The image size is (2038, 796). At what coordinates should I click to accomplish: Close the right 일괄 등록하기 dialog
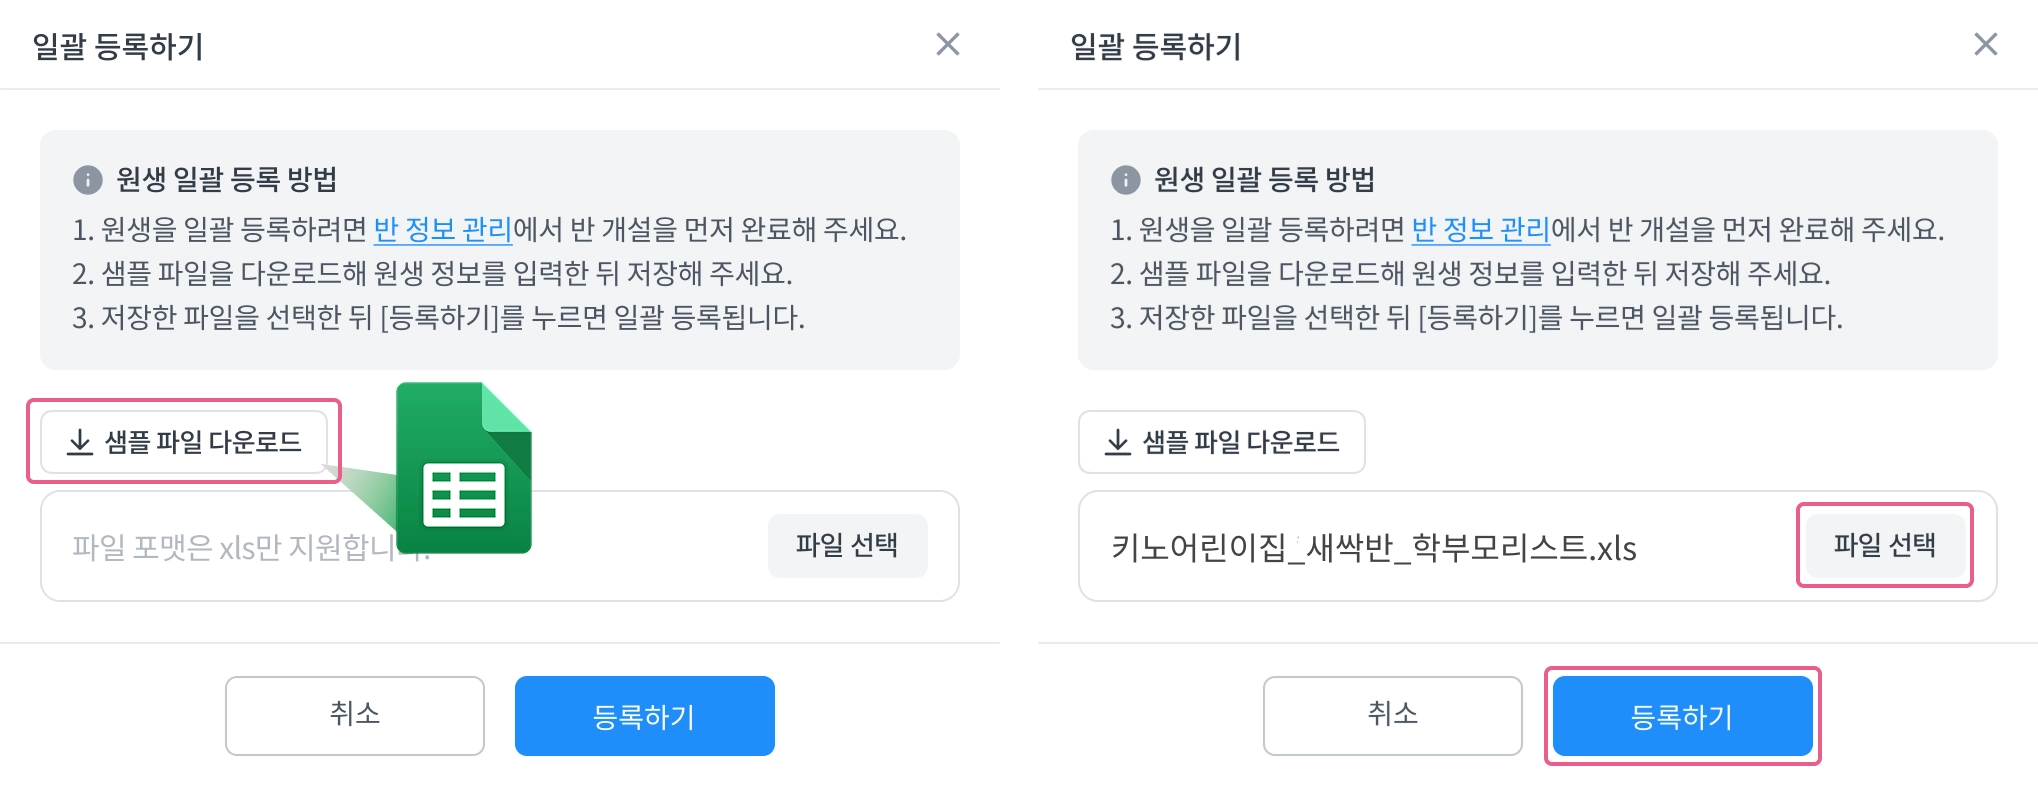point(1985,44)
